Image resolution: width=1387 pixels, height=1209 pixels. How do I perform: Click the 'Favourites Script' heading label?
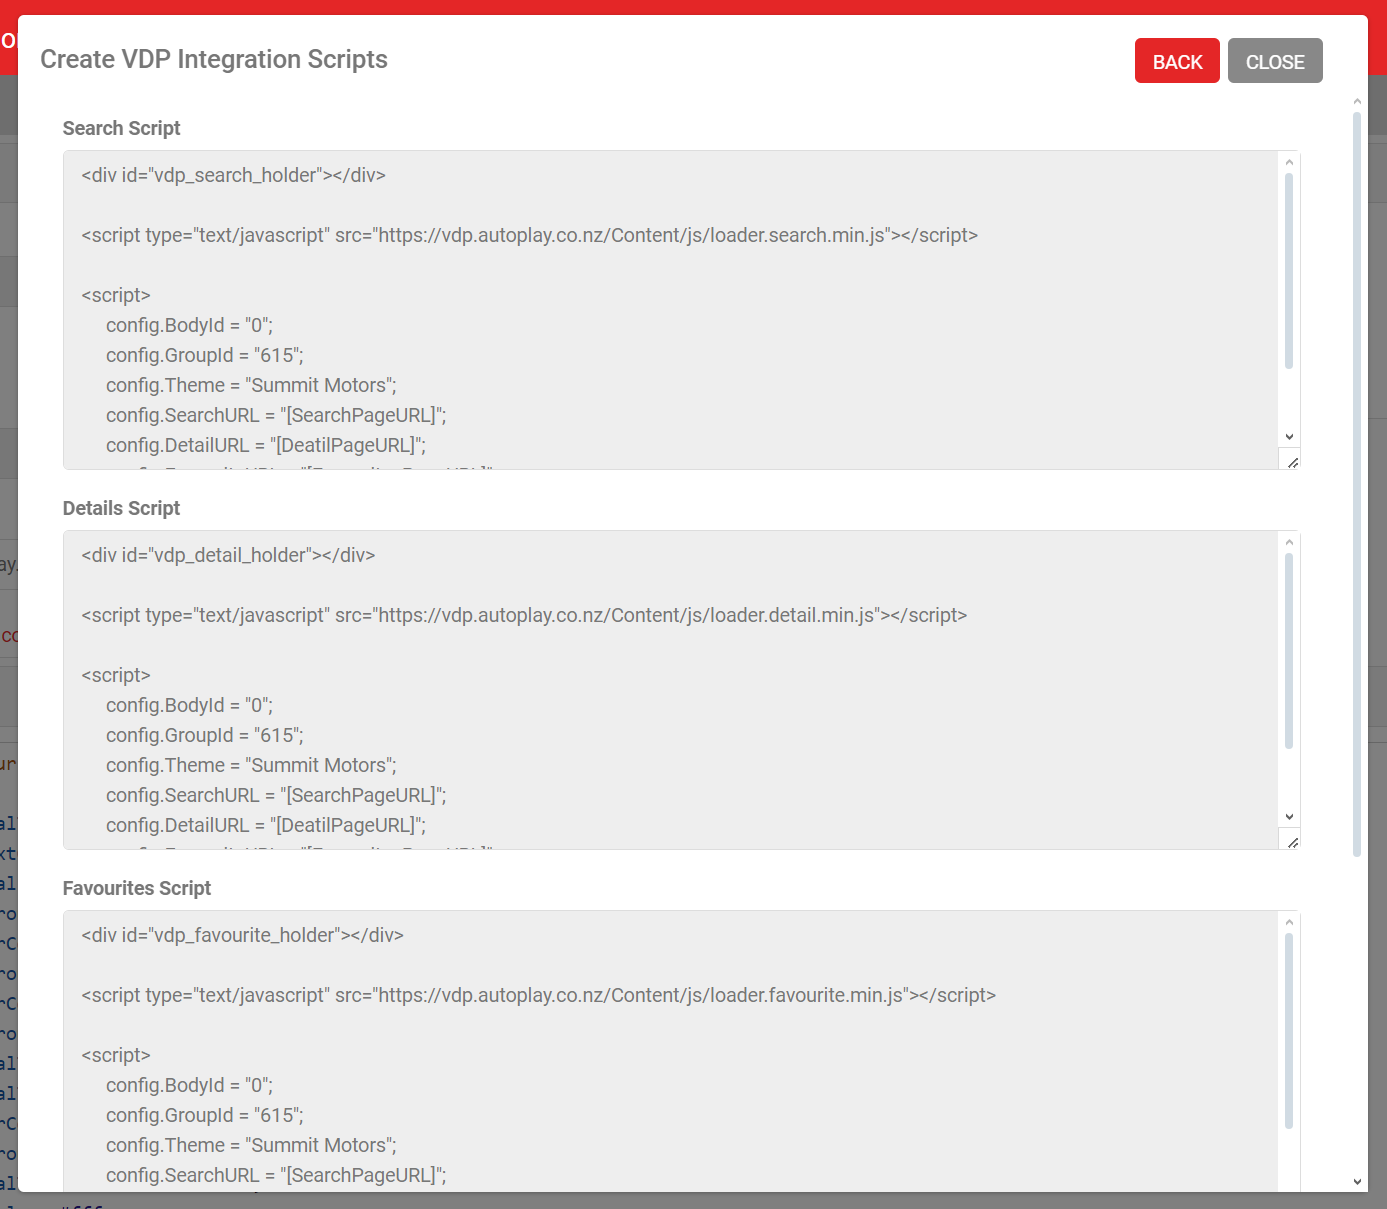137,888
